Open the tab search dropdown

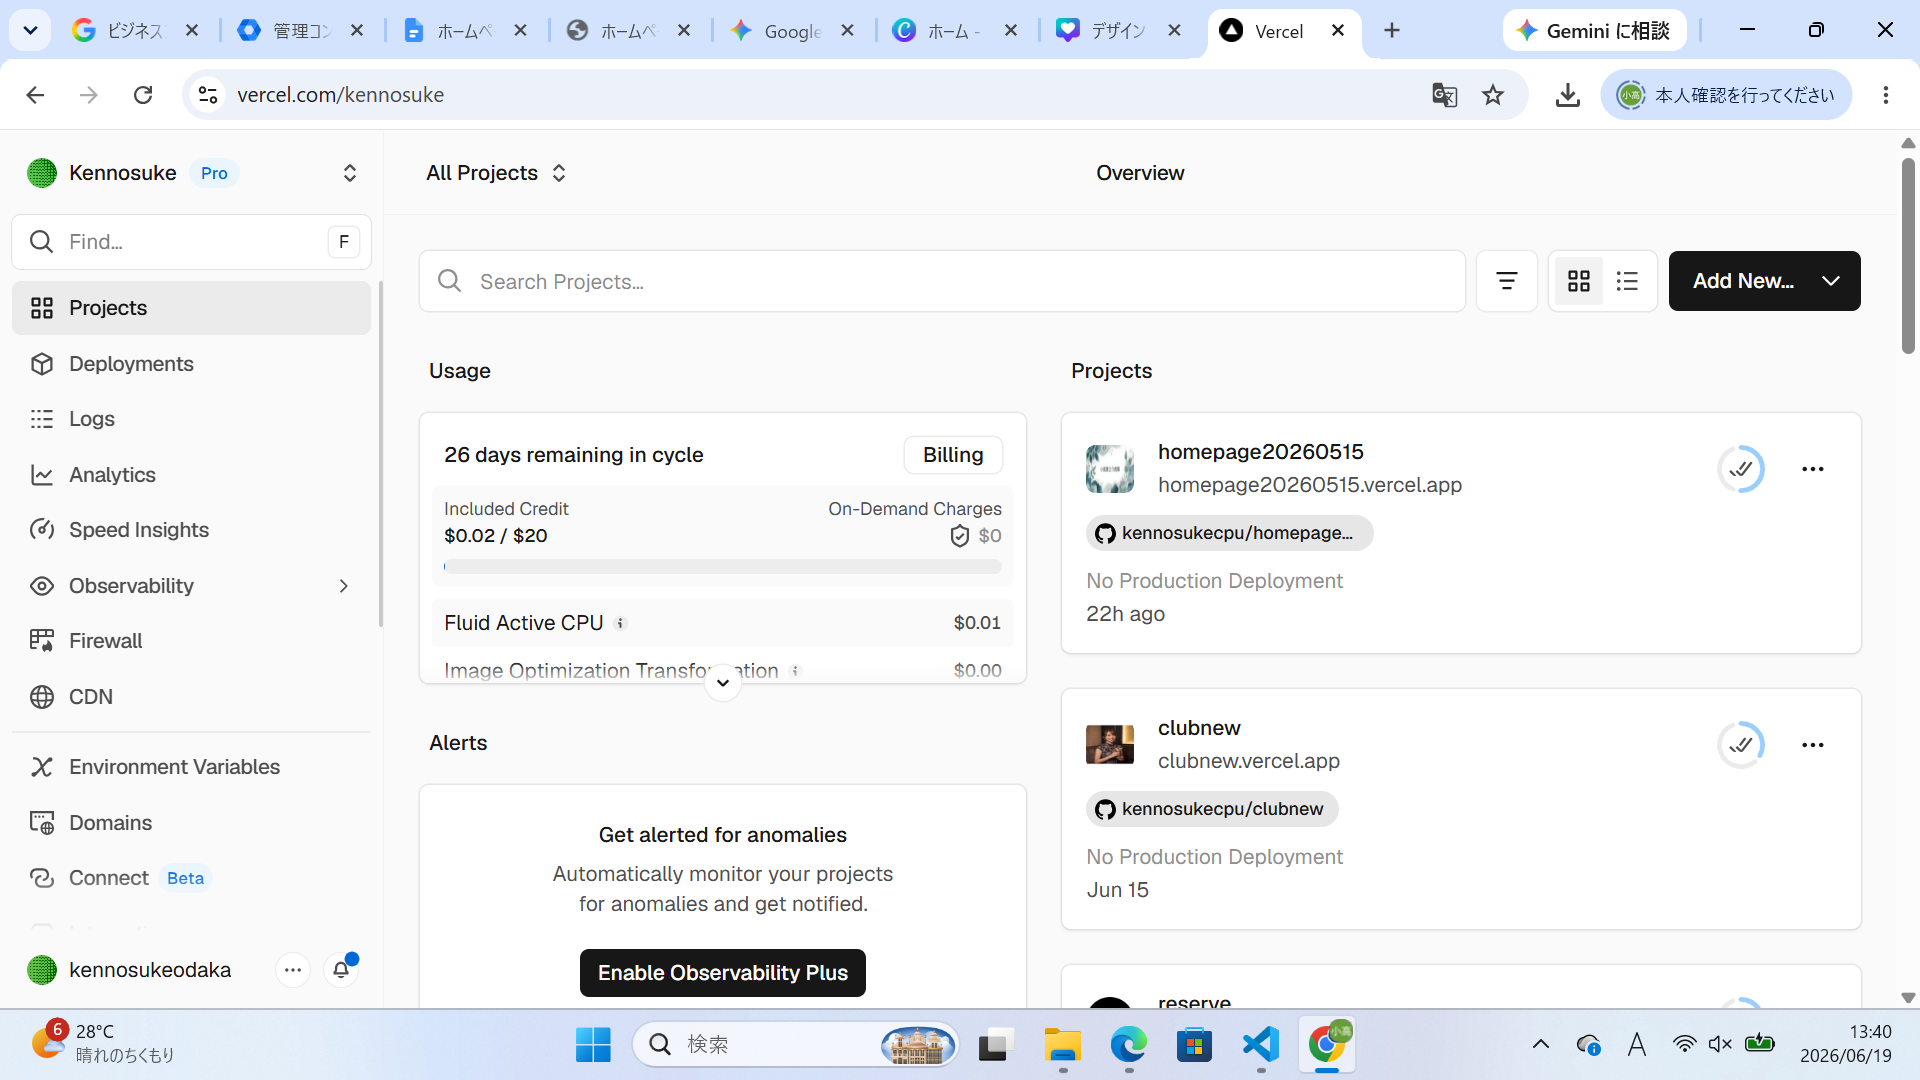coord(30,30)
